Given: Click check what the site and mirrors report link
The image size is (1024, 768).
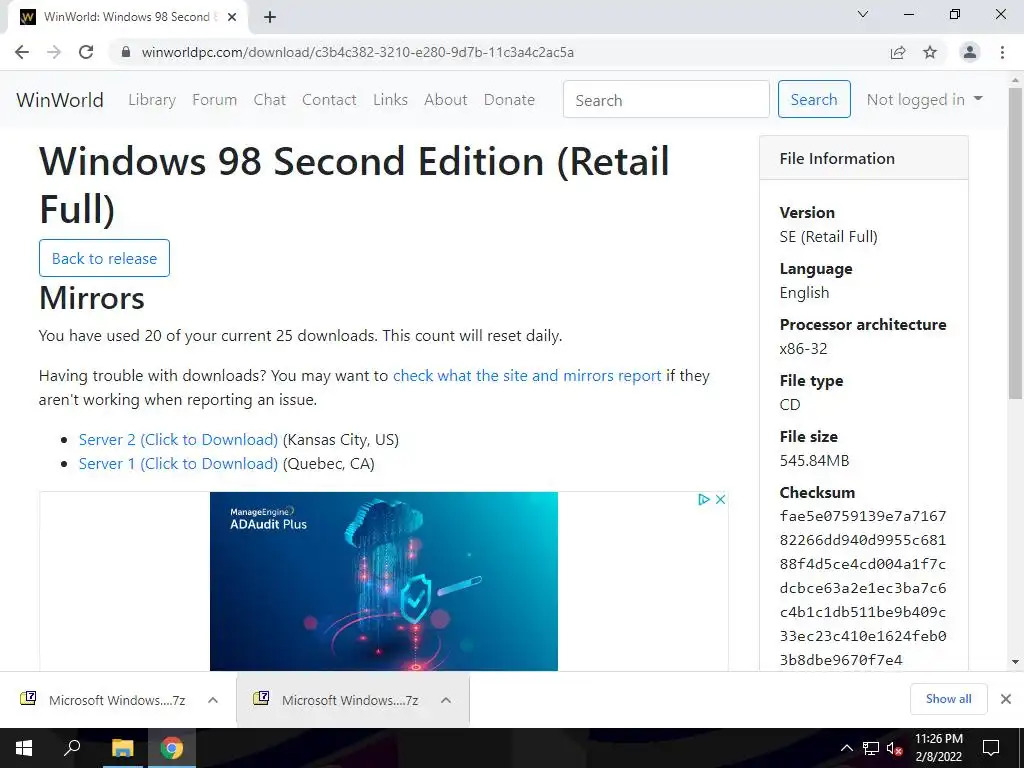Looking at the screenshot, I should (x=527, y=376).
